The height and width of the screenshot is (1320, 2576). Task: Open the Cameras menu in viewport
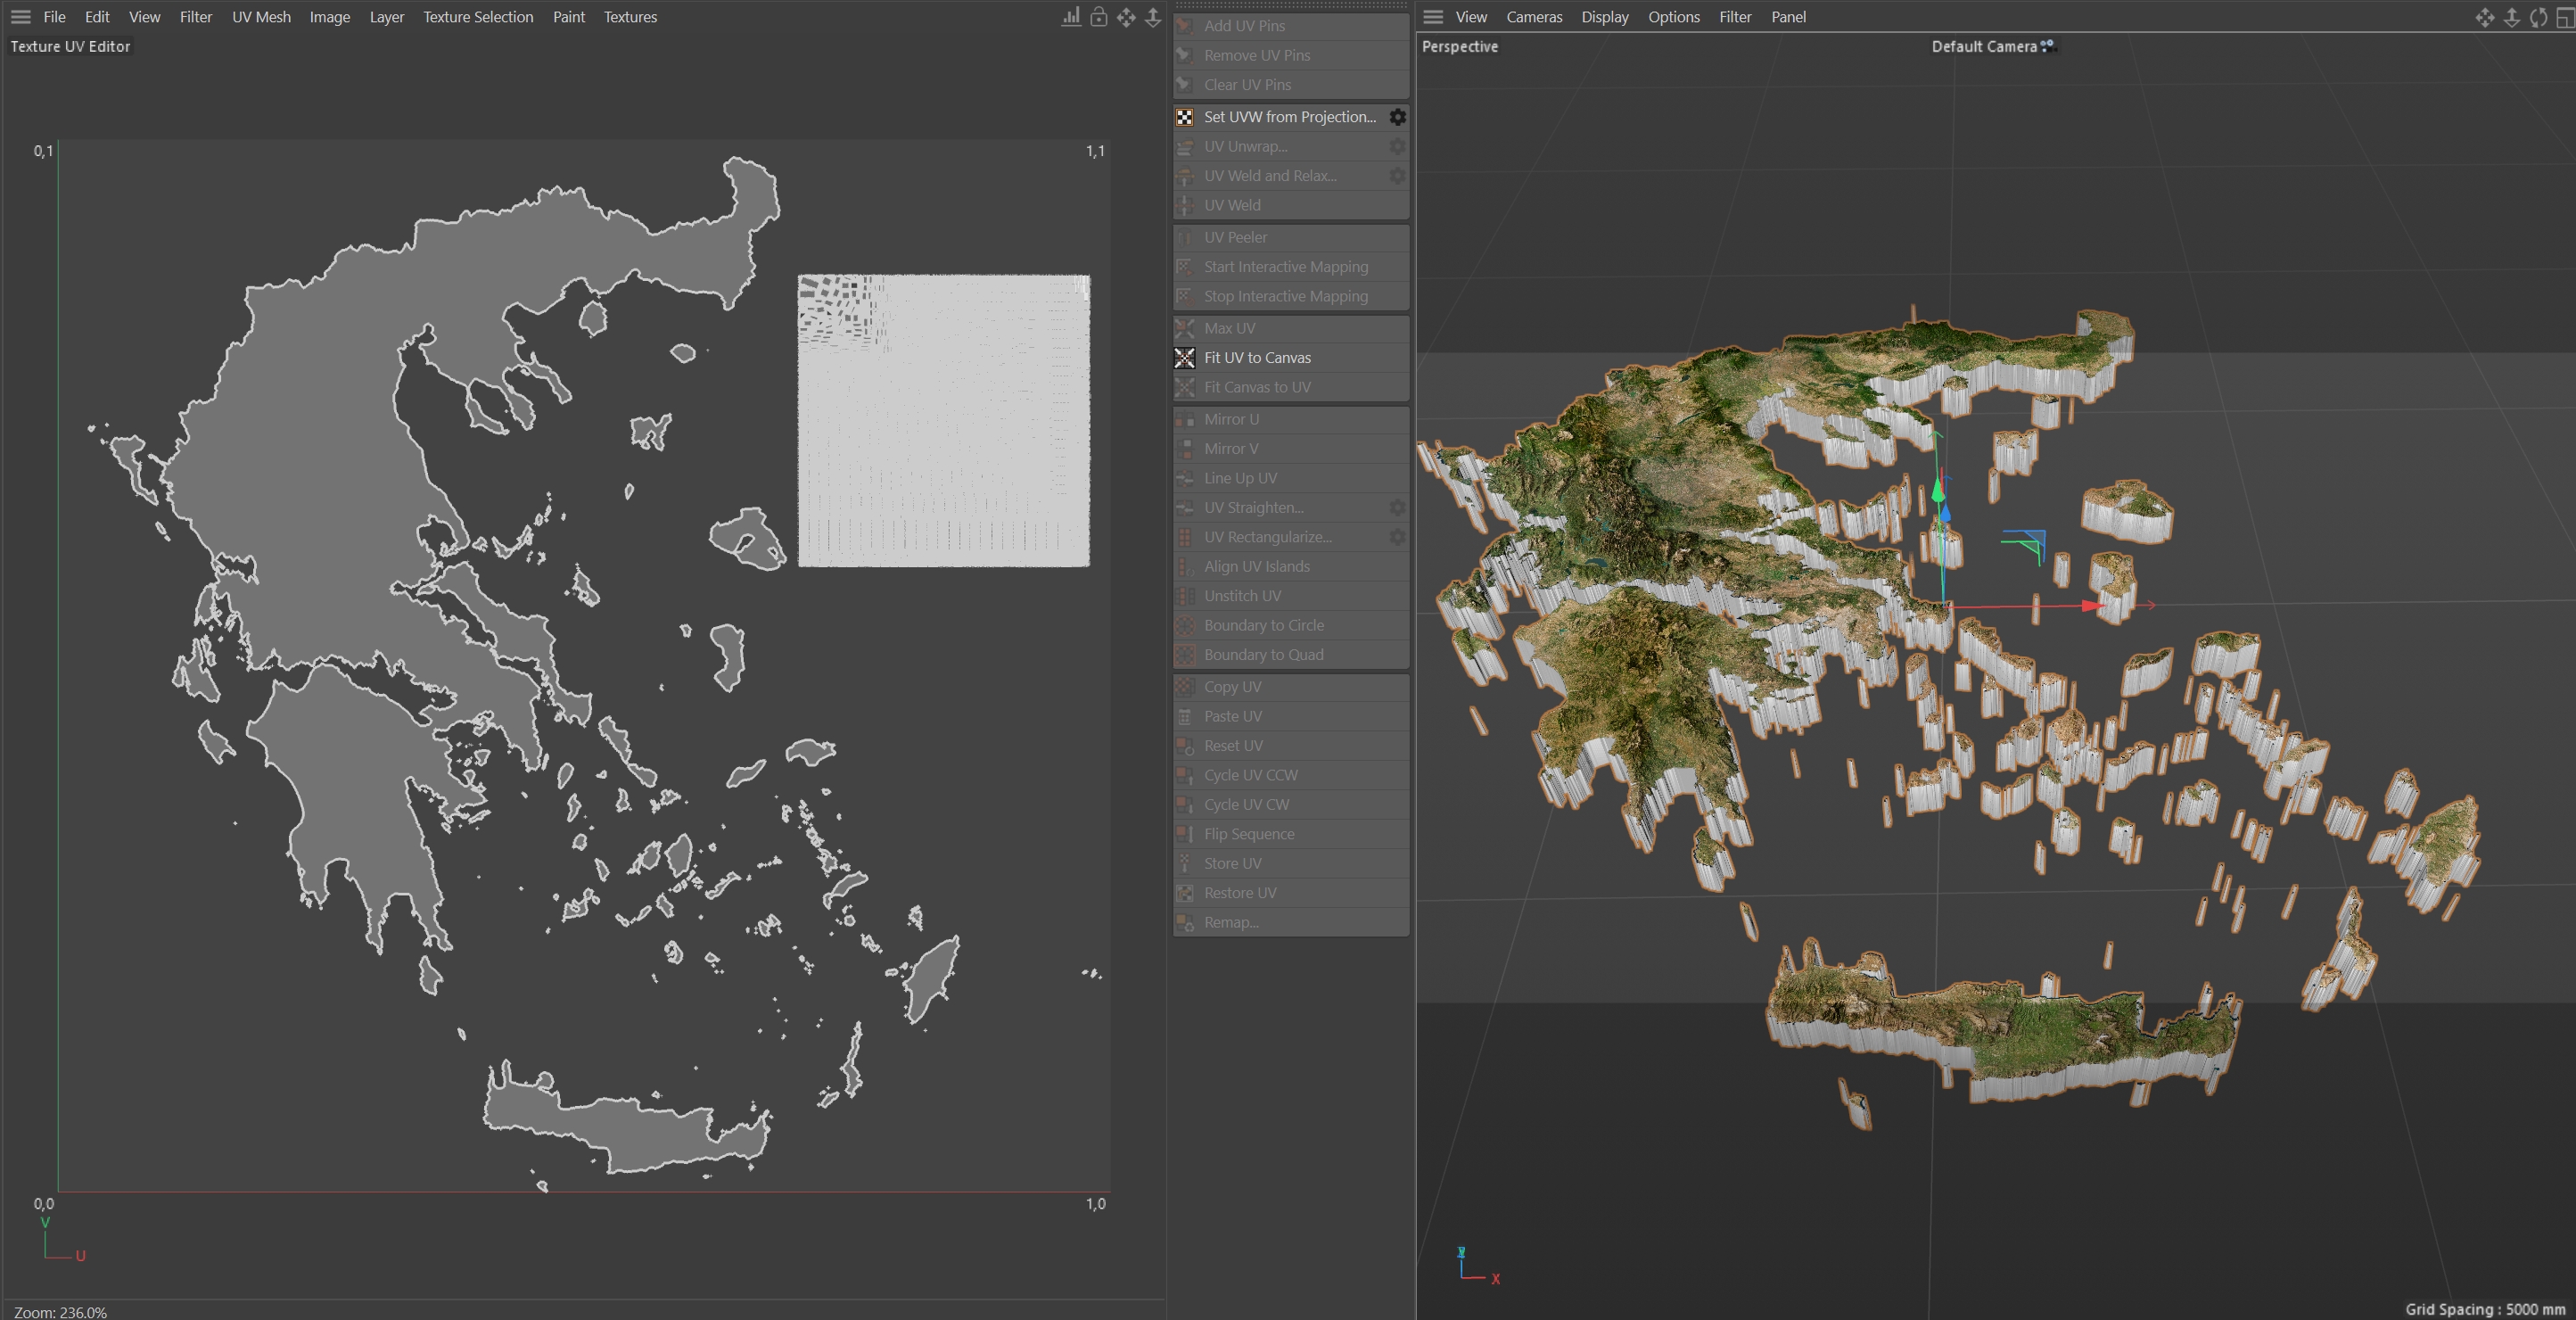click(x=1534, y=17)
